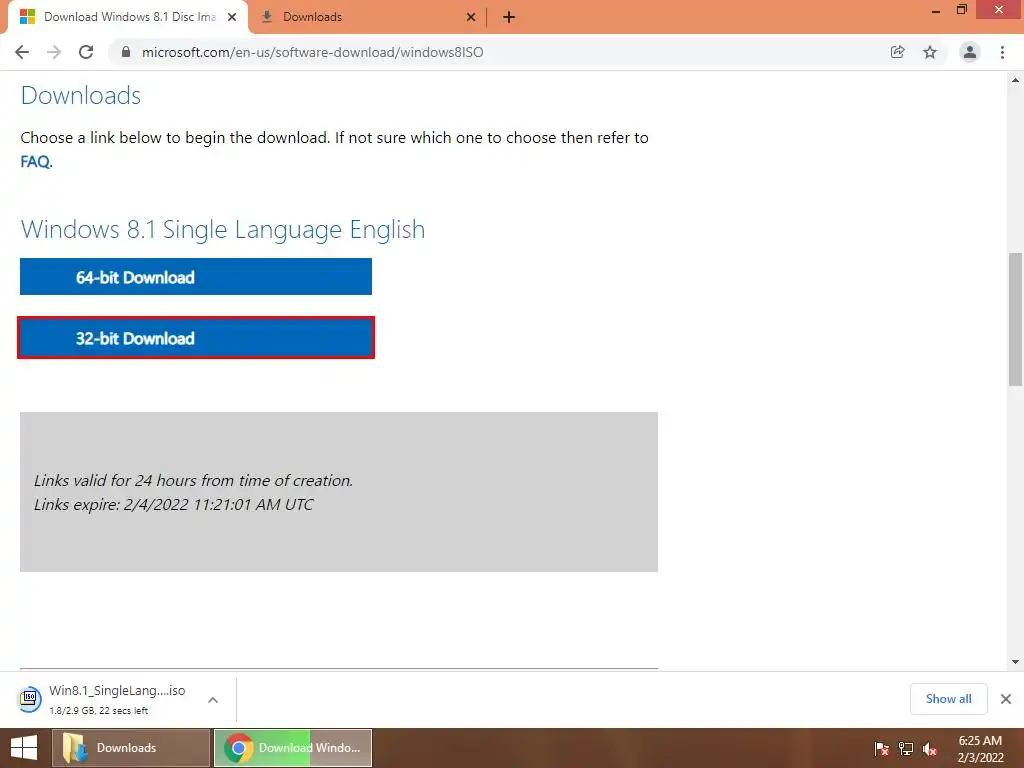Open the Chrome profile avatar menu
Screen dimensions: 1024x768
970,52
